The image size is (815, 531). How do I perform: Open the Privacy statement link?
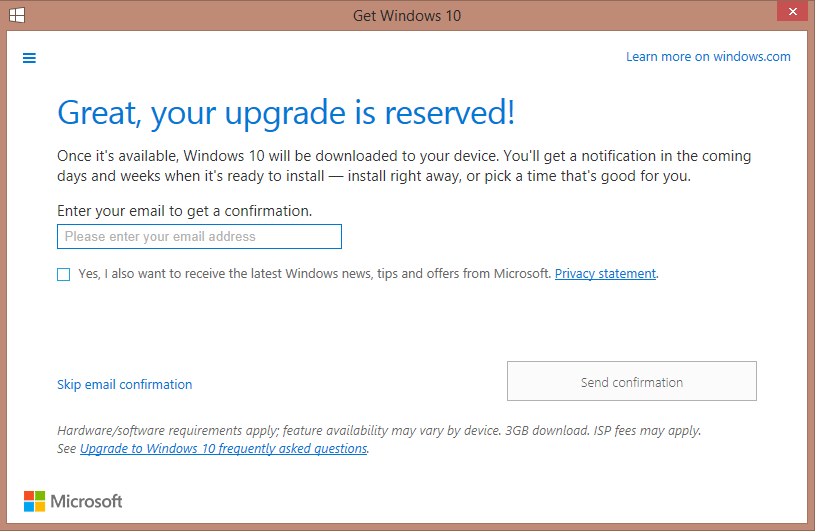point(605,273)
